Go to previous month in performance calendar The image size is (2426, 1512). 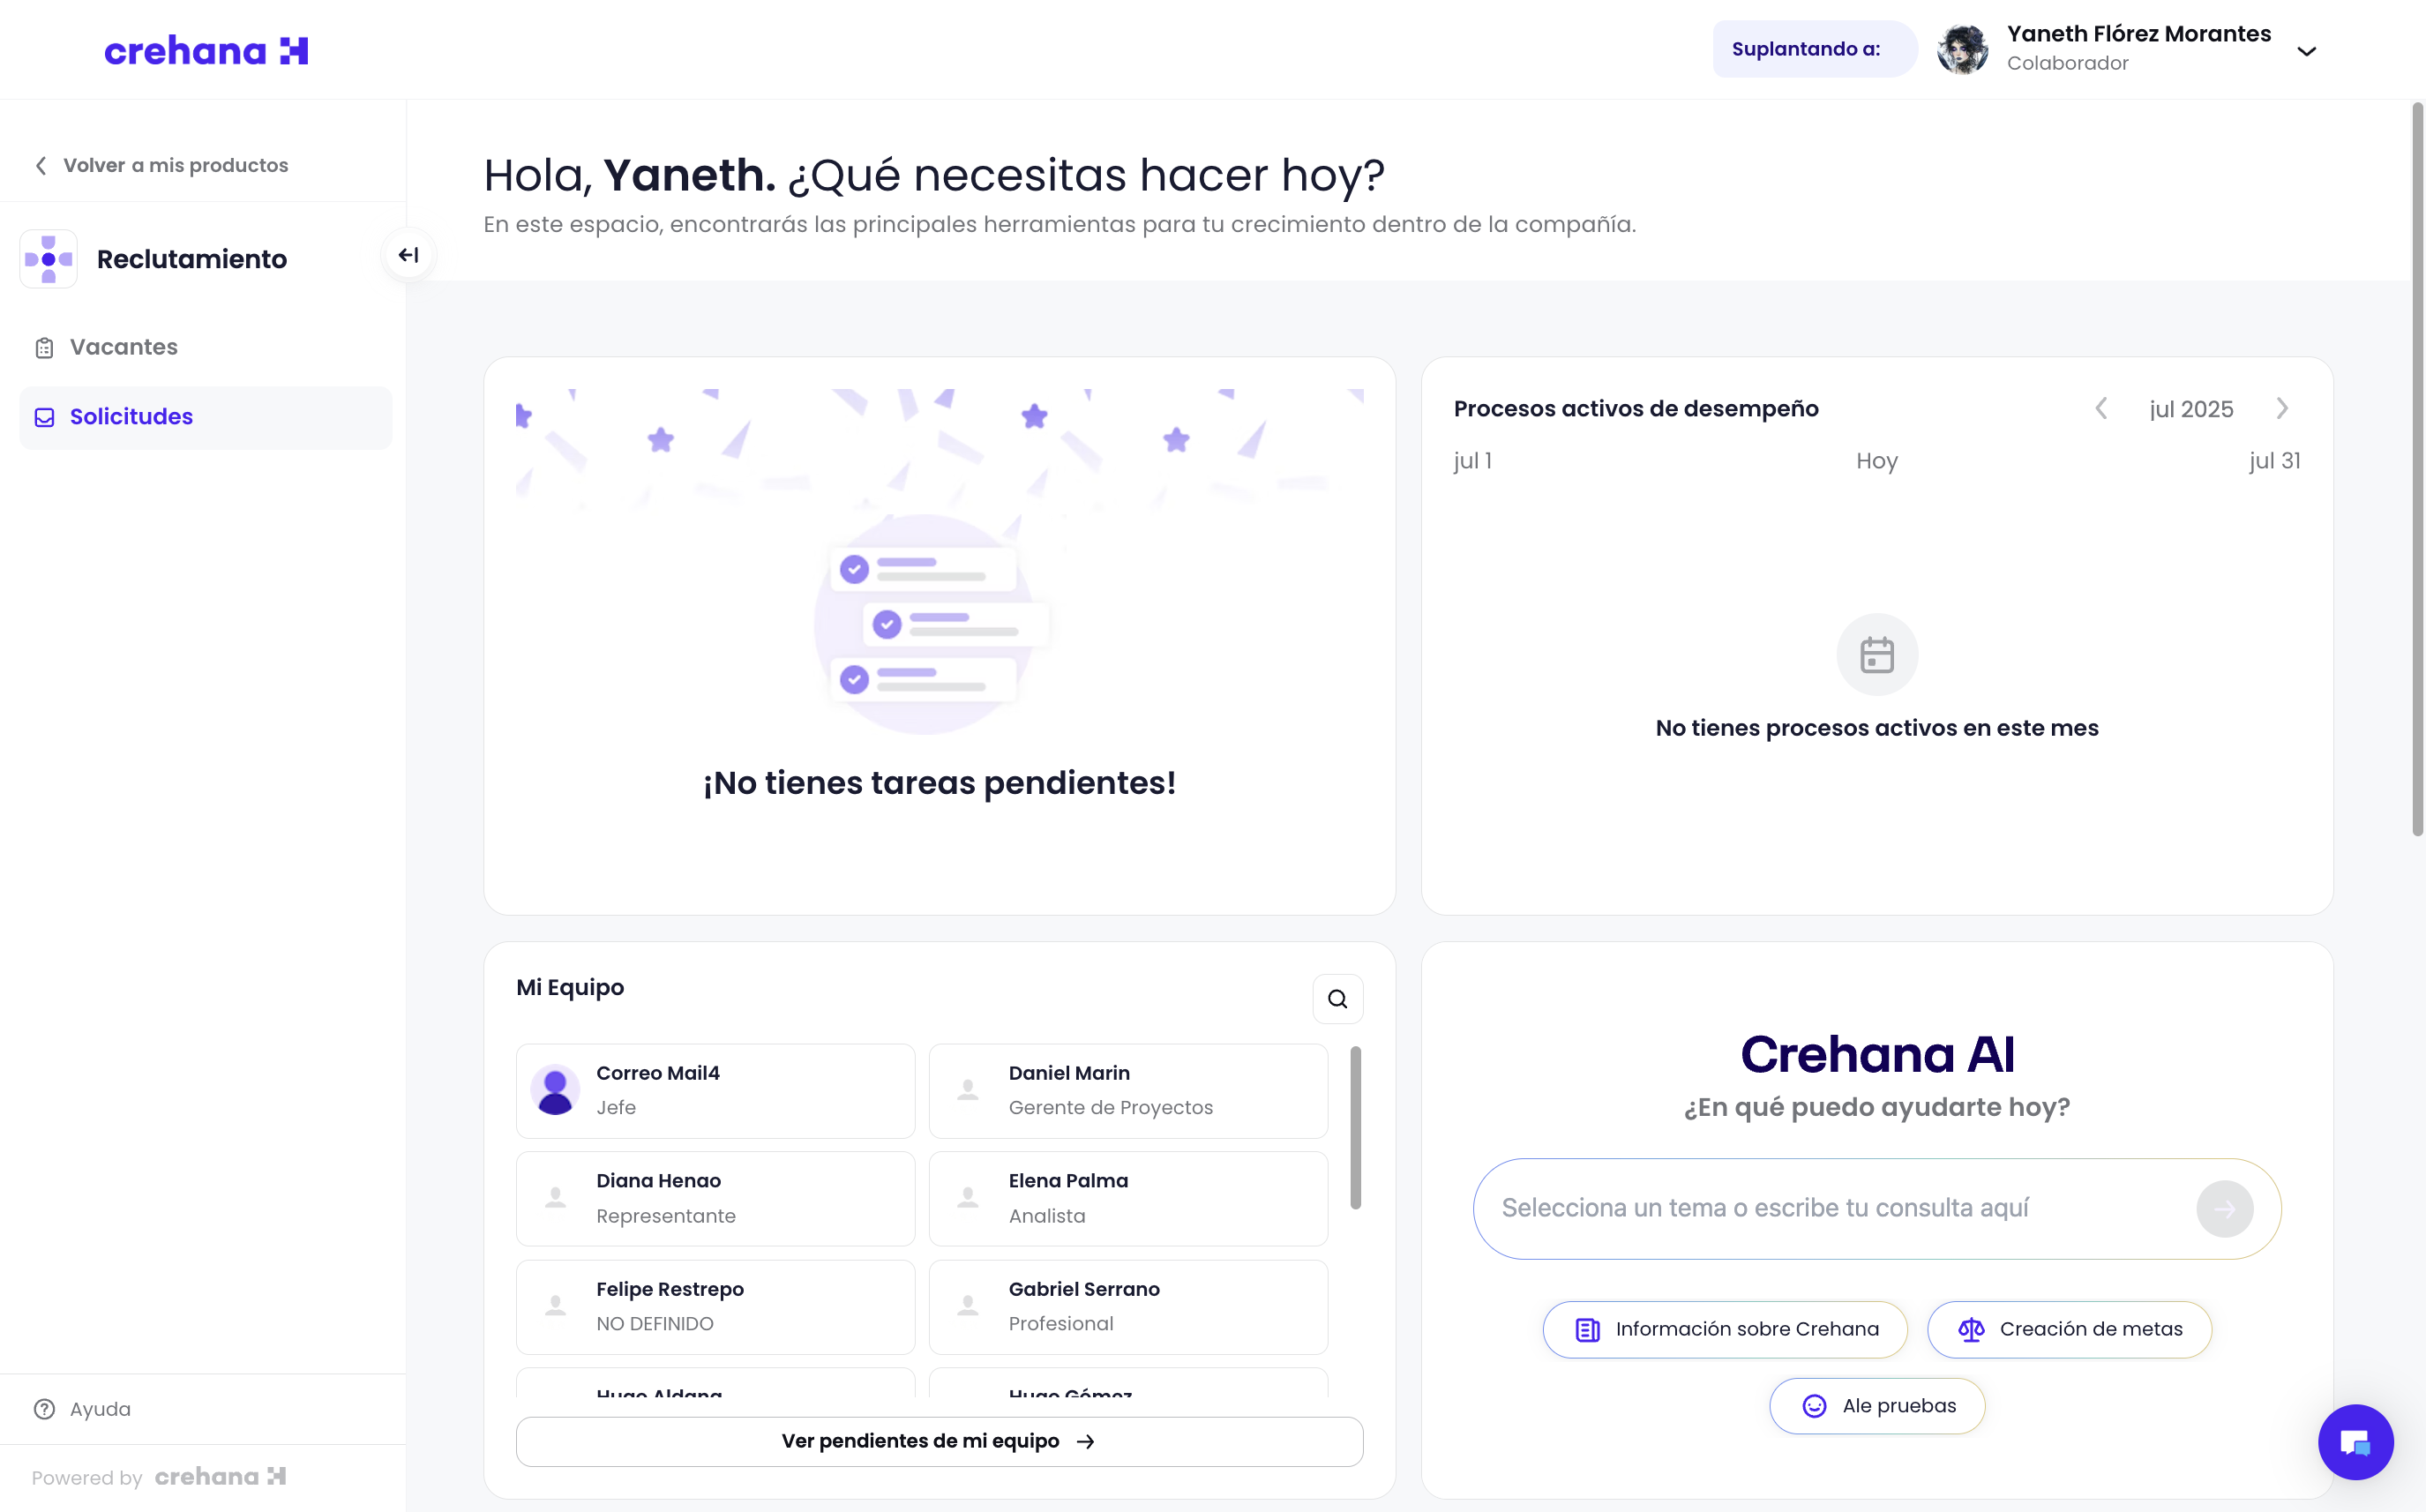[2101, 409]
